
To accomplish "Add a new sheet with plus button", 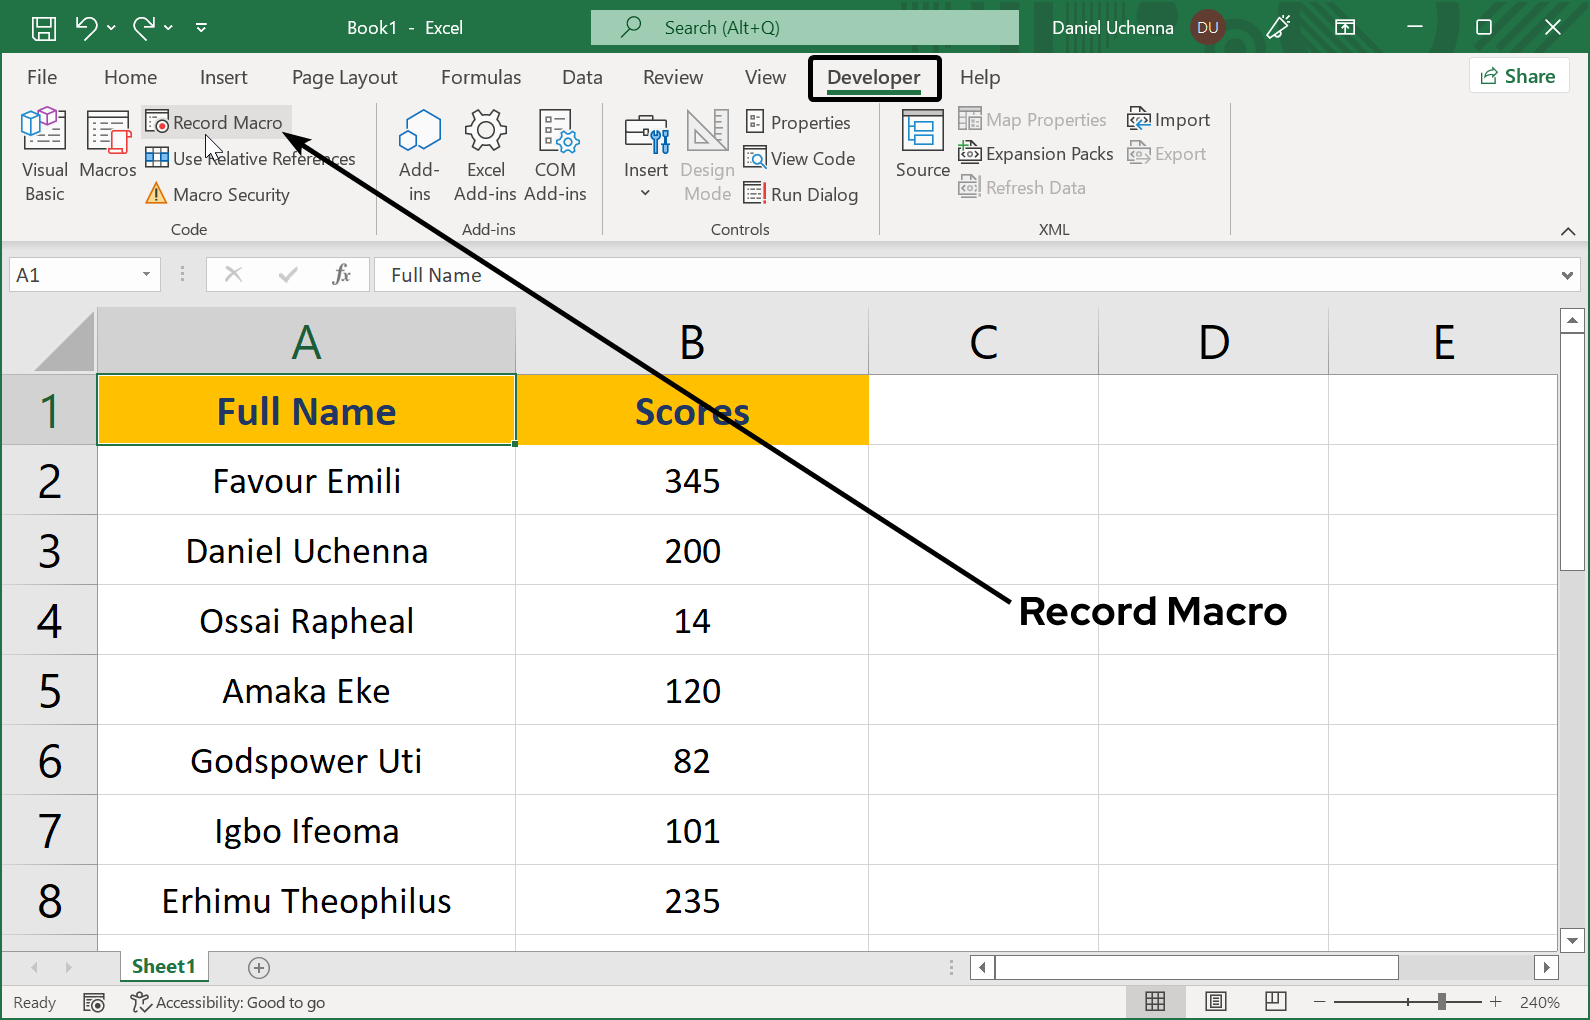I will (259, 967).
